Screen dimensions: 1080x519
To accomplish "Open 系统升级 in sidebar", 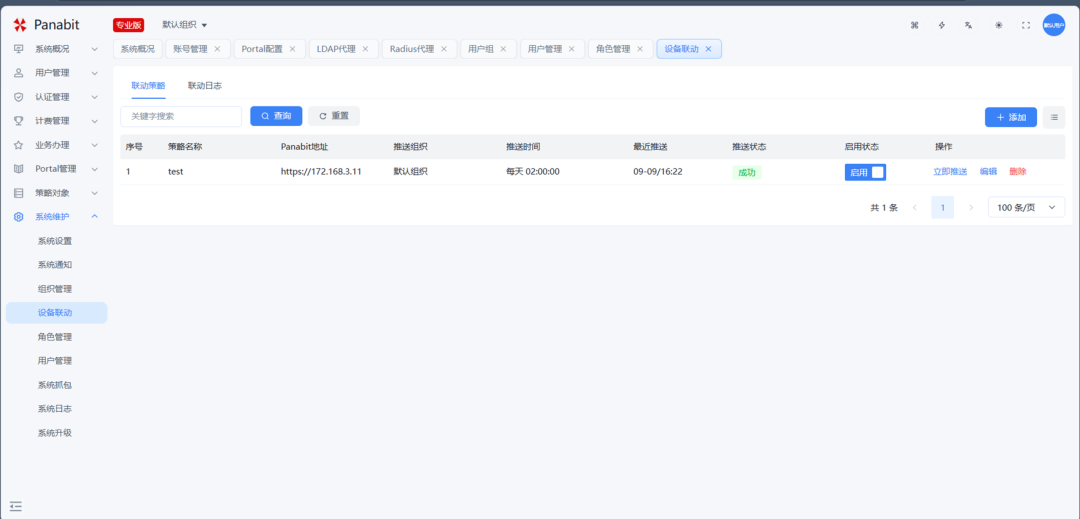I will pos(55,433).
